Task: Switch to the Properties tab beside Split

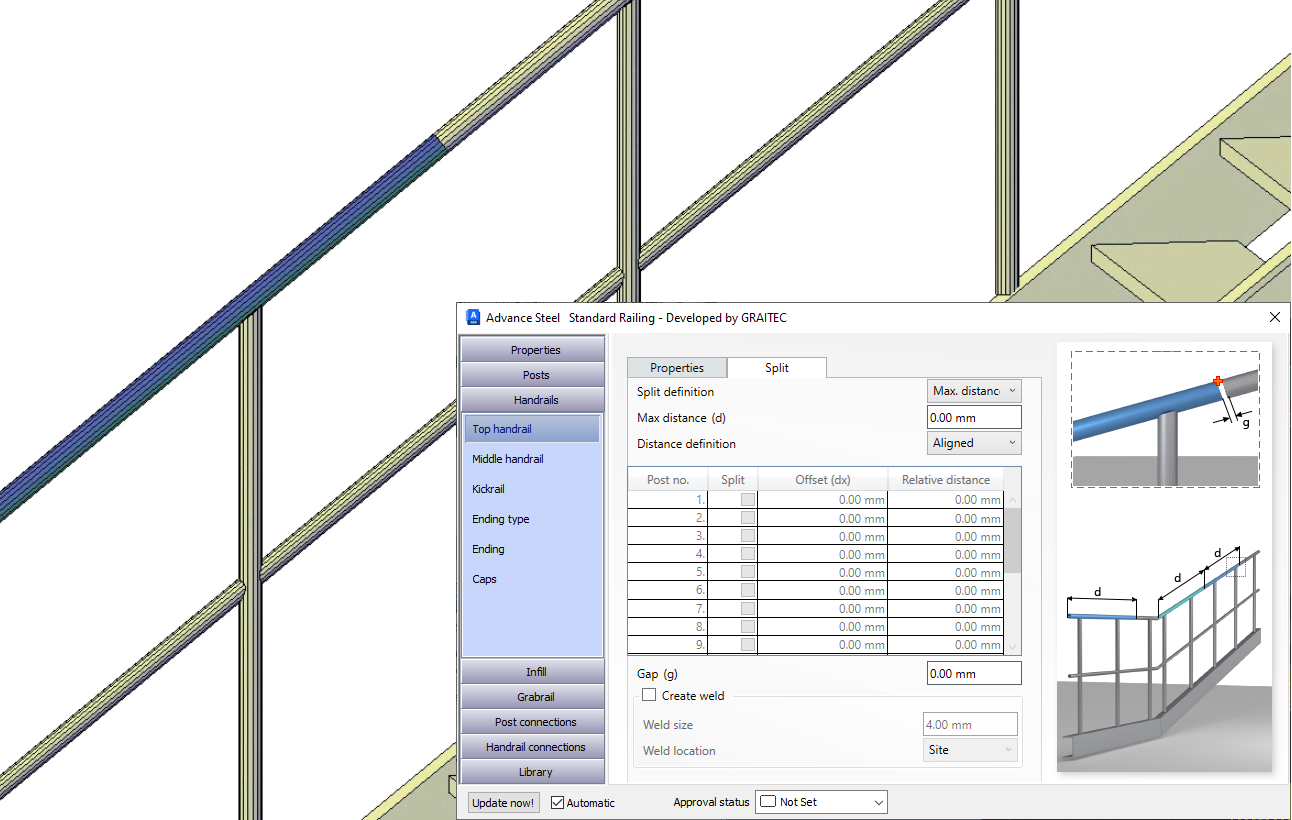Action: (677, 368)
